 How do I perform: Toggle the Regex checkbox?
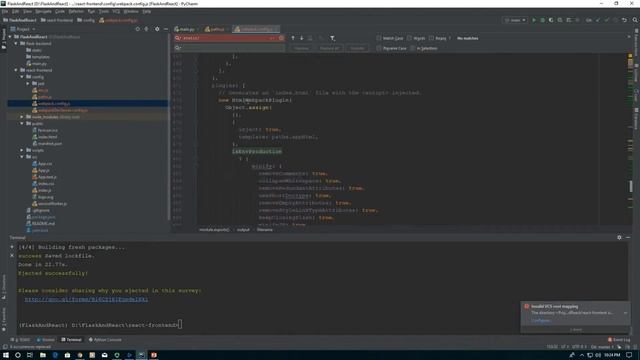pos(431,38)
